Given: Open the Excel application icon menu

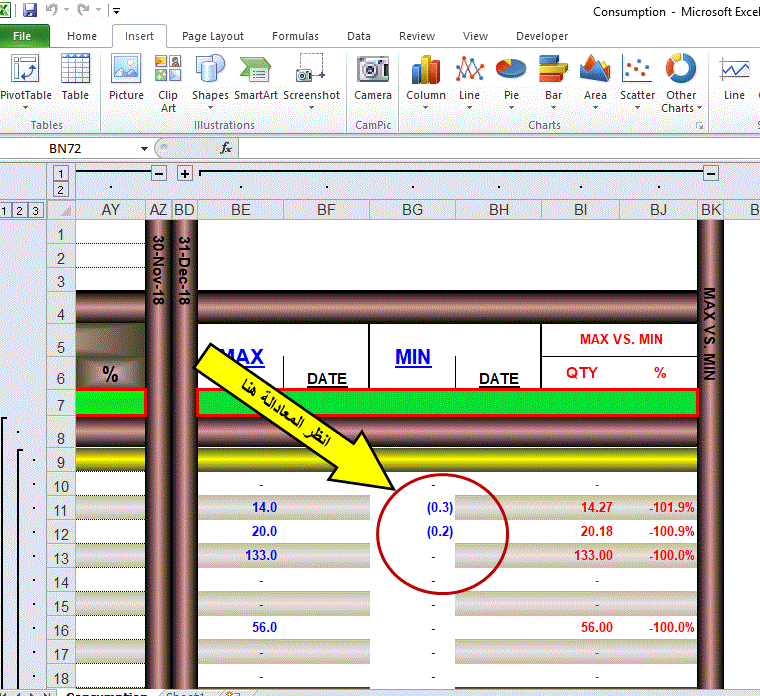Looking at the screenshot, I should 4,10.
